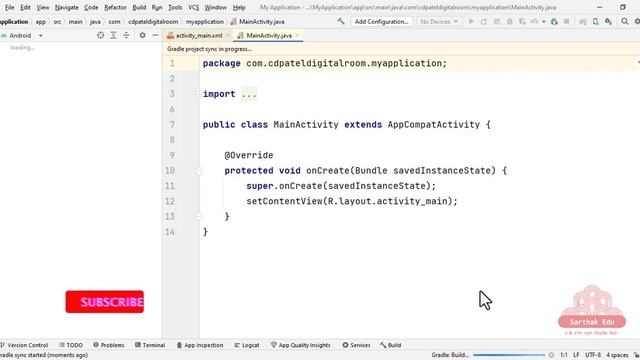This screenshot has width=640, height=360.
Task: Close the activity_main.xml tab
Action: (227, 36)
